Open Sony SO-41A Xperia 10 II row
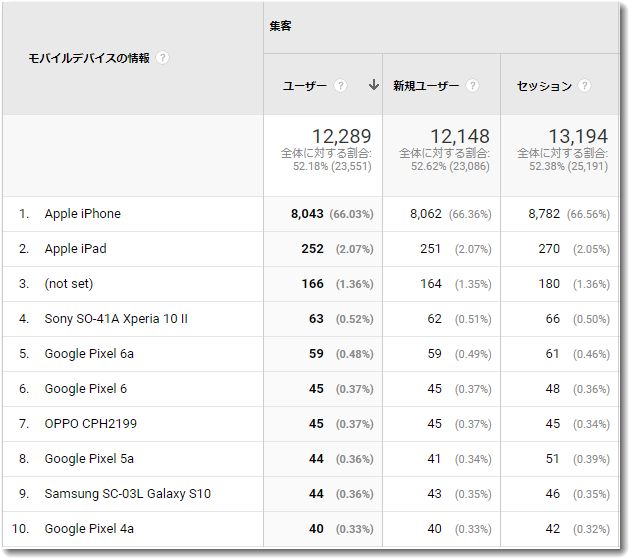Screen dimensions: 629x558 pyautogui.click(x=116, y=319)
